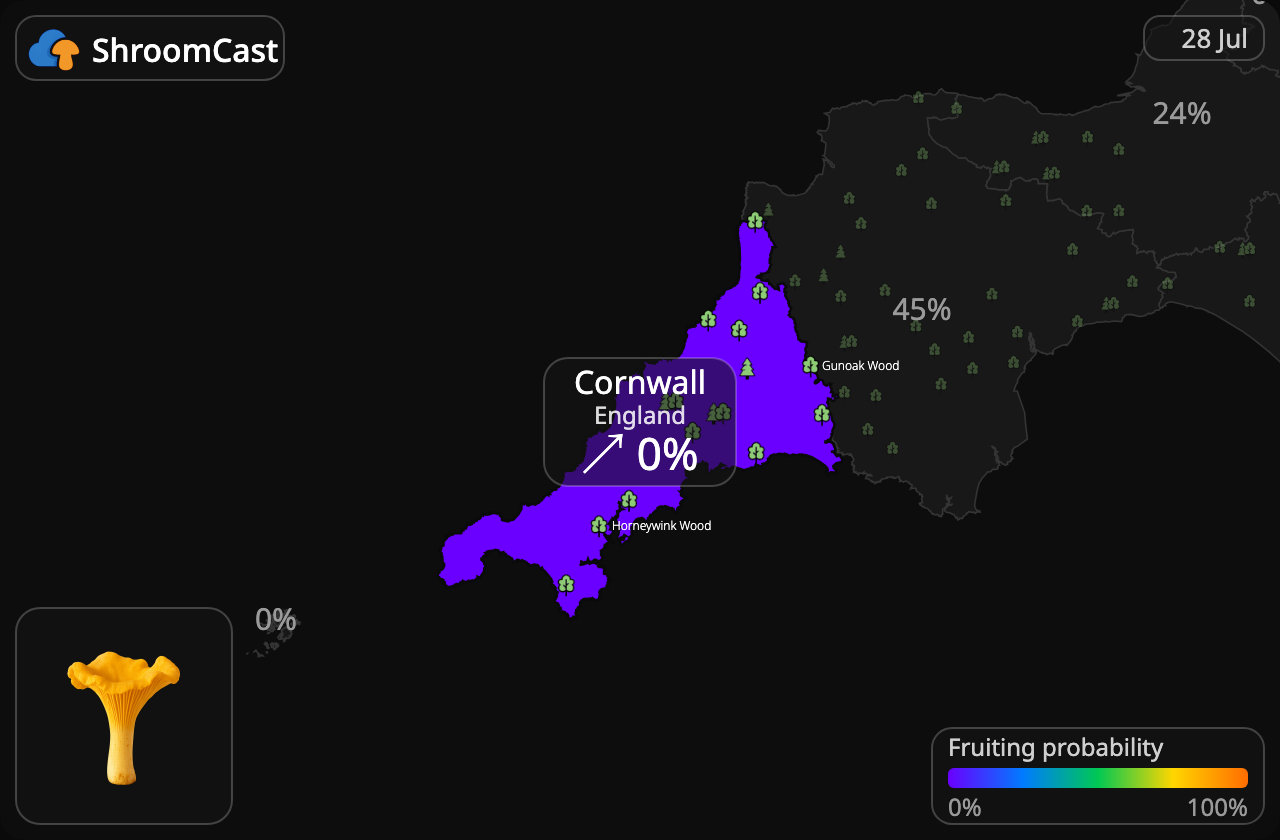Click the England subtitle in the tooltip
The height and width of the screenshot is (840, 1280).
(x=640, y=415)
